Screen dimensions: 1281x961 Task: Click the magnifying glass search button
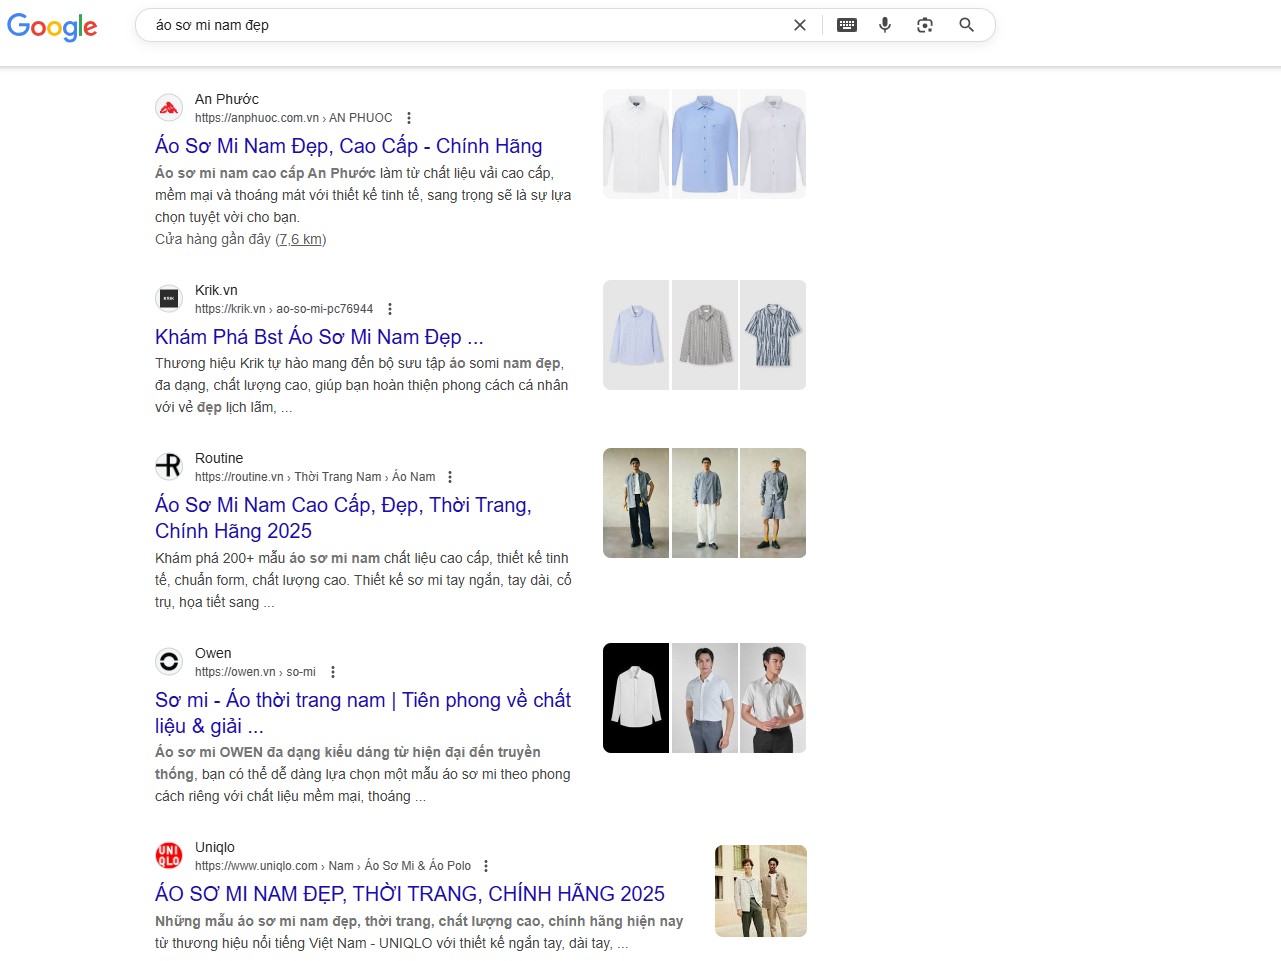pyautogui.click(x=966, y=25)
